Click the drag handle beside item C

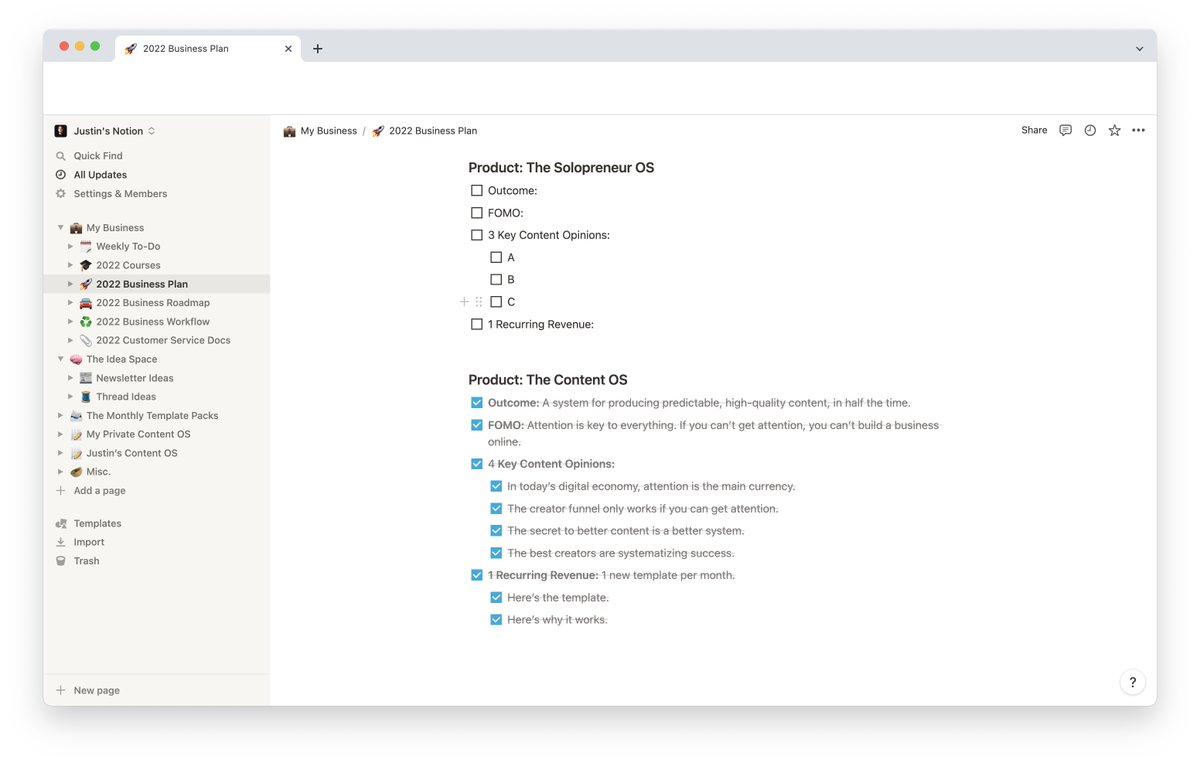[x=479, y=302]
